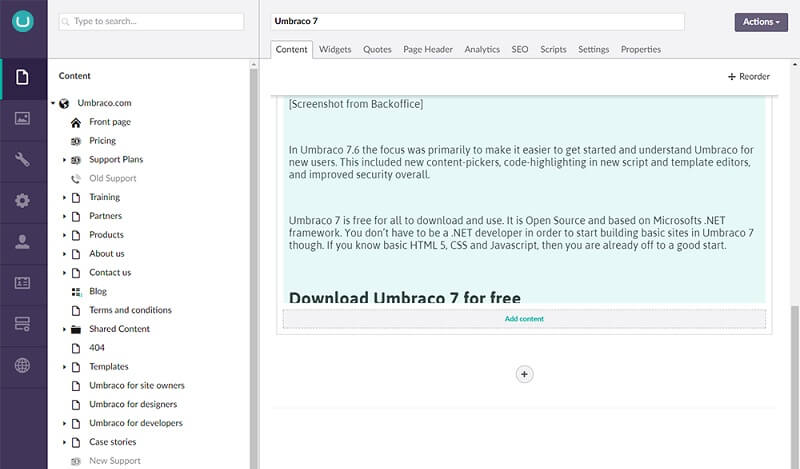Expand the Case stories tree node

[64, 442]
